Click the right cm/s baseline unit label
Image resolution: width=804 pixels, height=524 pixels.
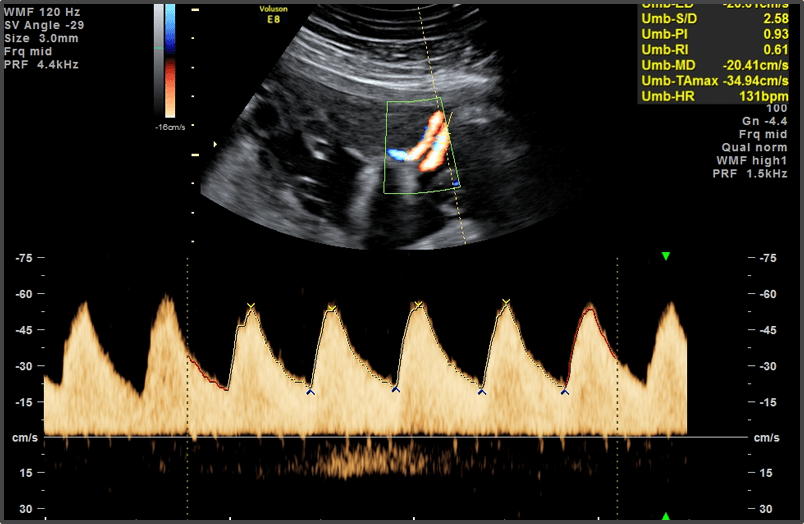[x=767, y=438]
